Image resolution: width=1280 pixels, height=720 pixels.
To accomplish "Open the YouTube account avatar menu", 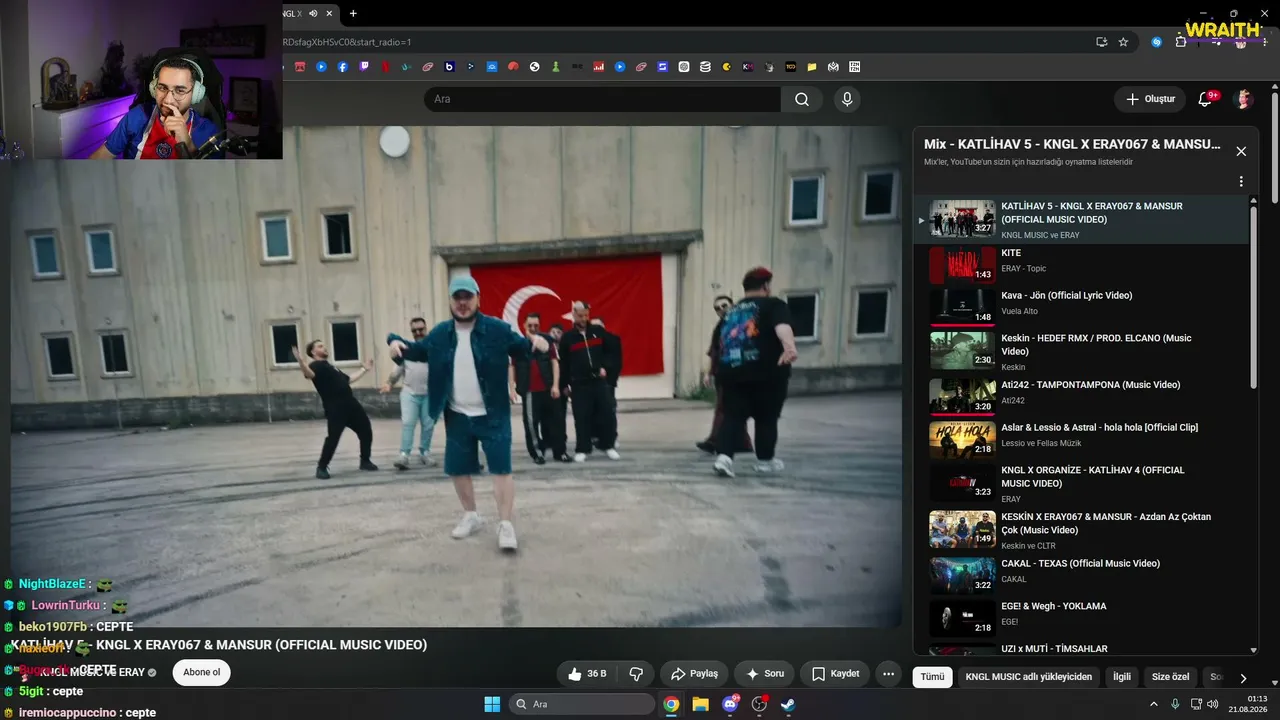I will [x=1244, y=99].
